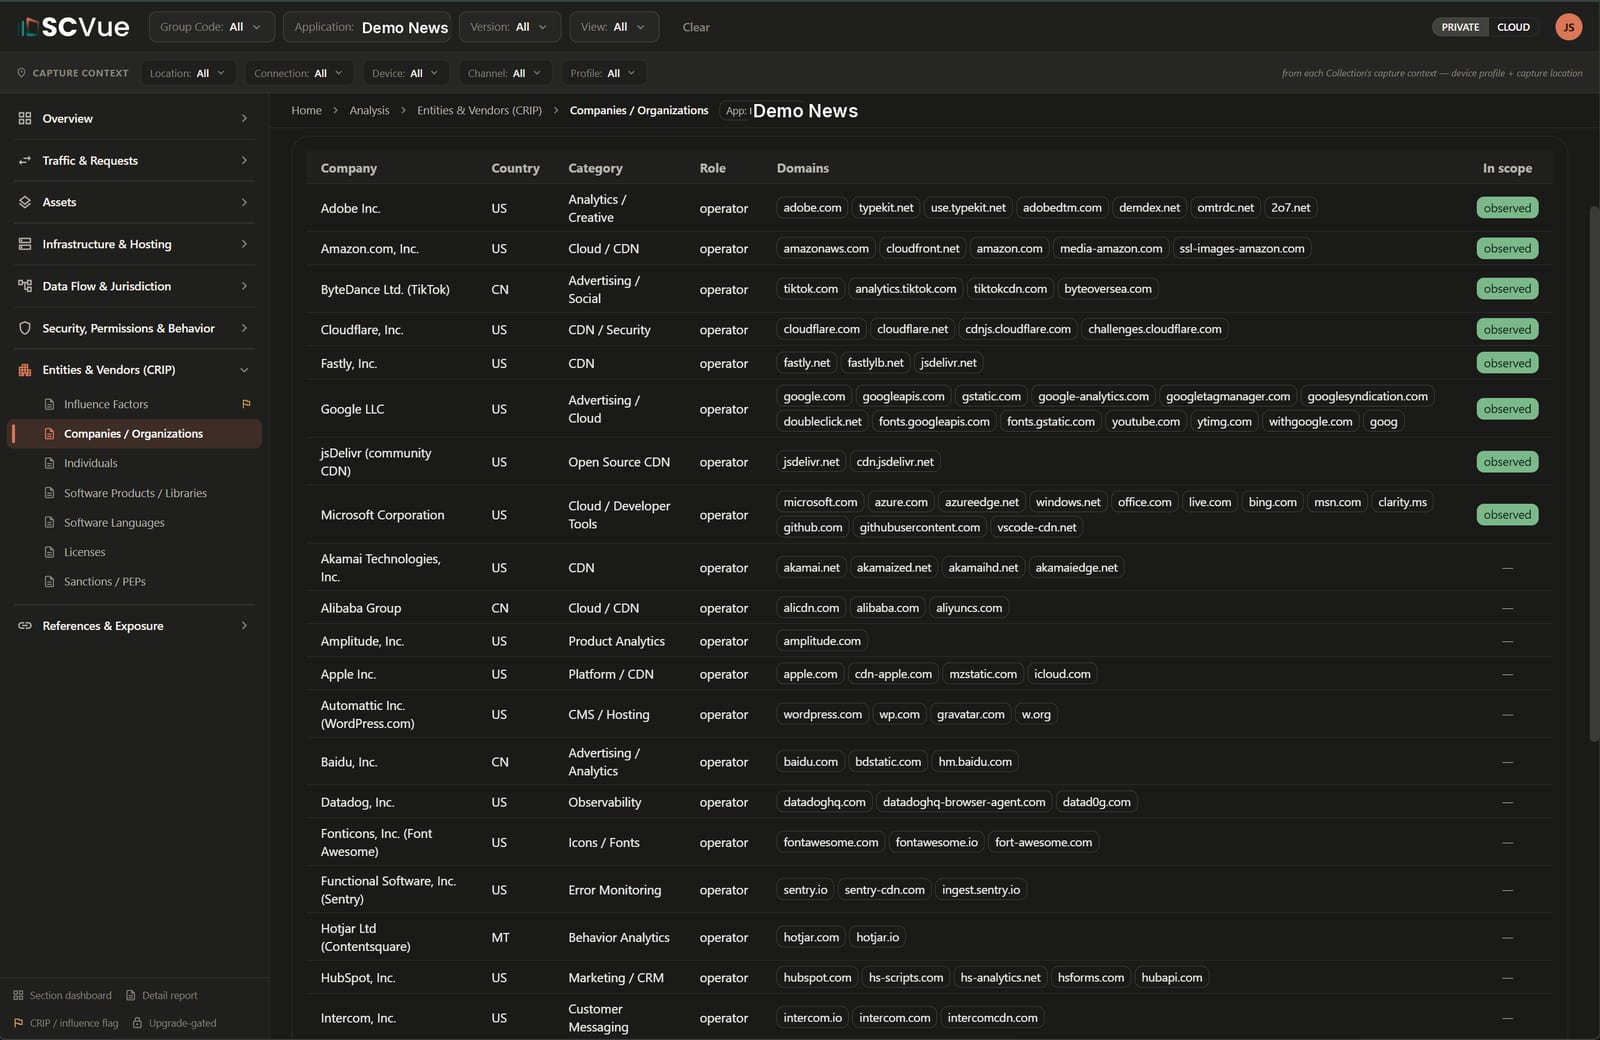Click the Licenses document icon
The height and width of the screenshot is (1040, 1600).
(49, 552)
